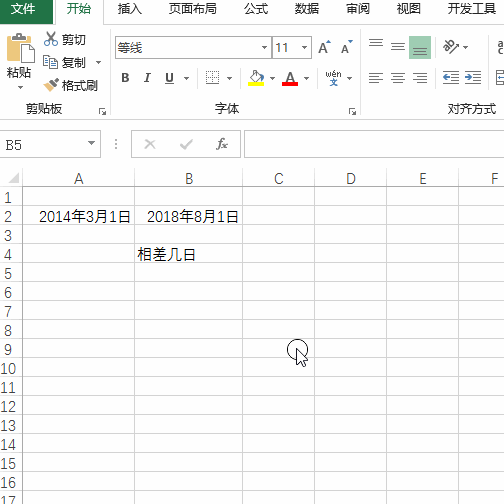Switch to the 数据 (Data) tab
504x504 pixels.
(x=307, y=9)
